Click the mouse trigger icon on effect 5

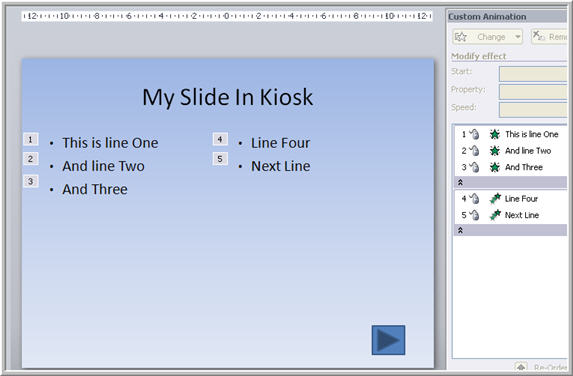(x=474, y=215)
